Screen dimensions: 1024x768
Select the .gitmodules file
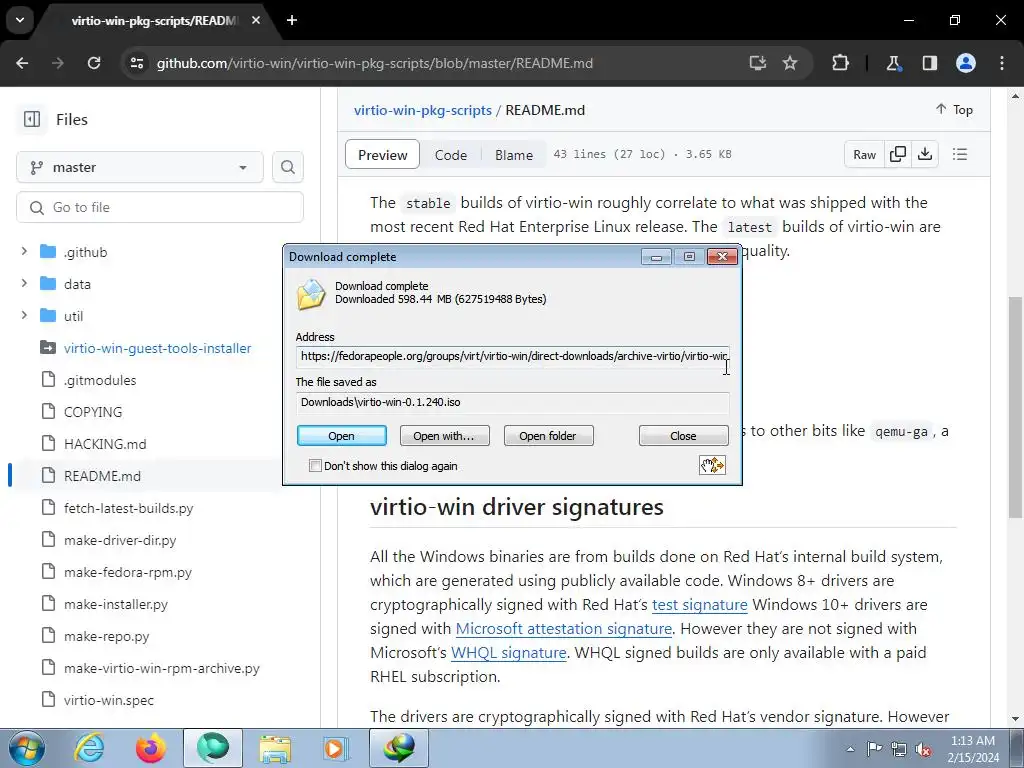click(x=100, y=380)
